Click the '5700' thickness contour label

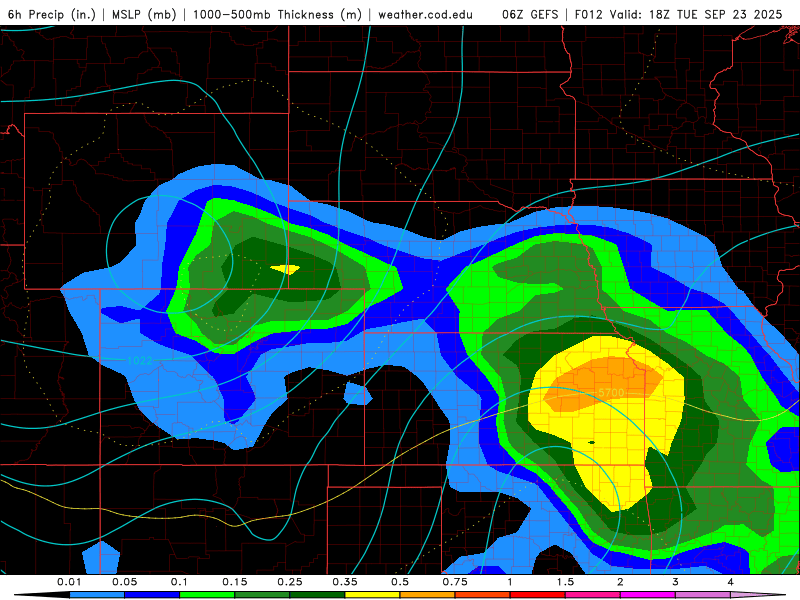tap(611, 392)
